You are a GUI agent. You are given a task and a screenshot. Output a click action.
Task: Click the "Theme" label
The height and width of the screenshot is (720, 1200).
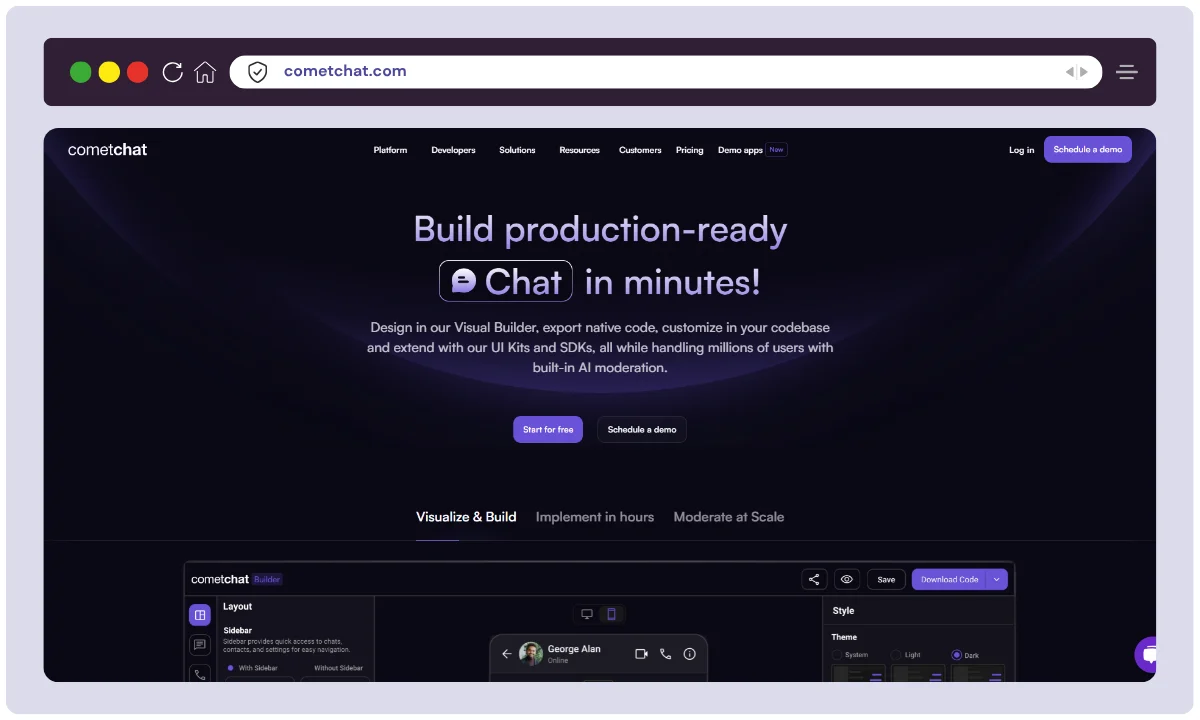point(844,637)
